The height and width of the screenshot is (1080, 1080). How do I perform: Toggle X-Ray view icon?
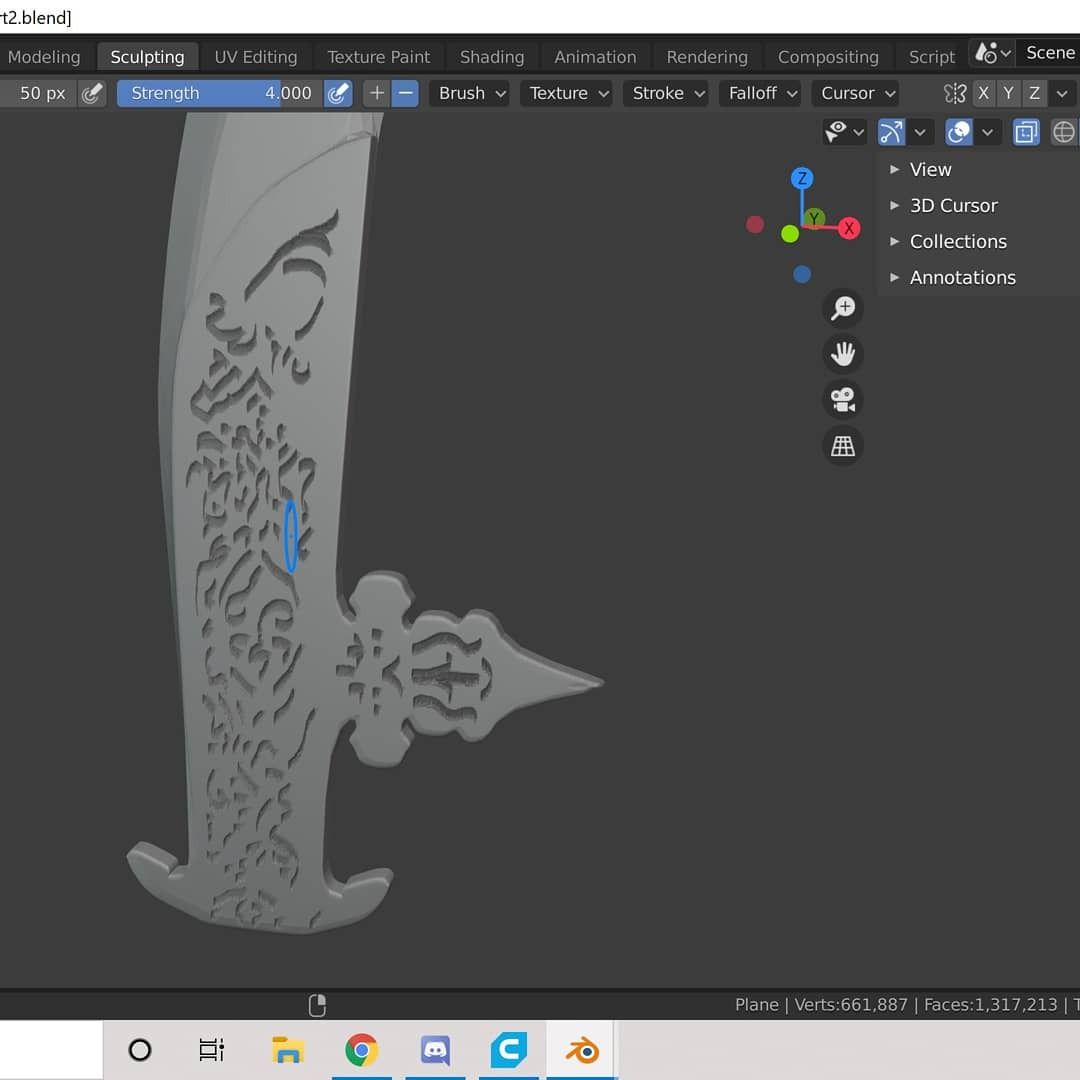(x=1026, y=132)
